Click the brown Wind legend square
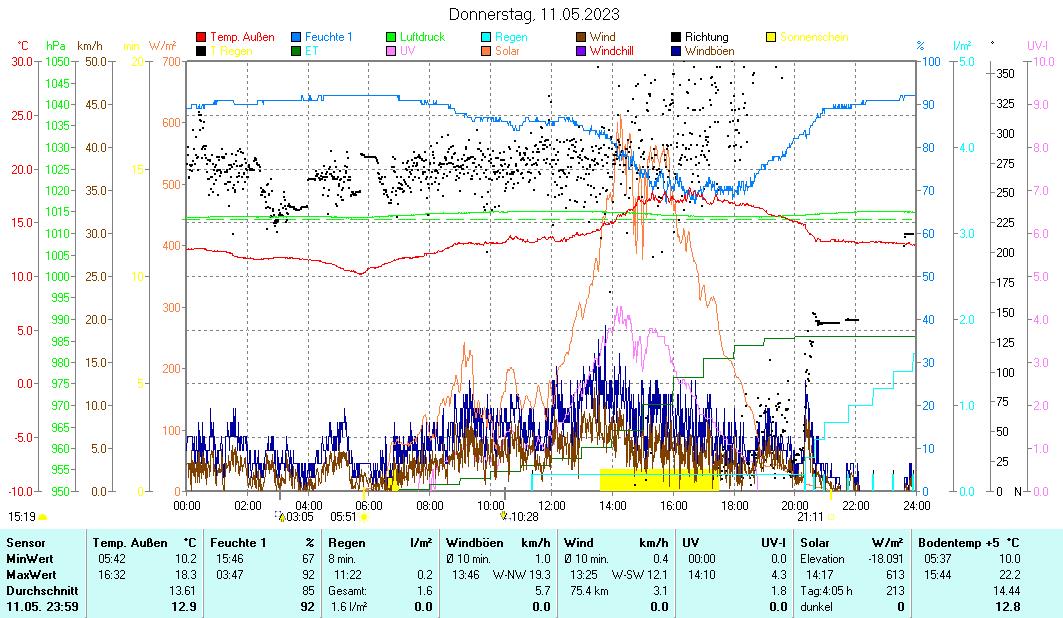The height and width of the screenshot is (618, 1063). (x=581, y=37)
